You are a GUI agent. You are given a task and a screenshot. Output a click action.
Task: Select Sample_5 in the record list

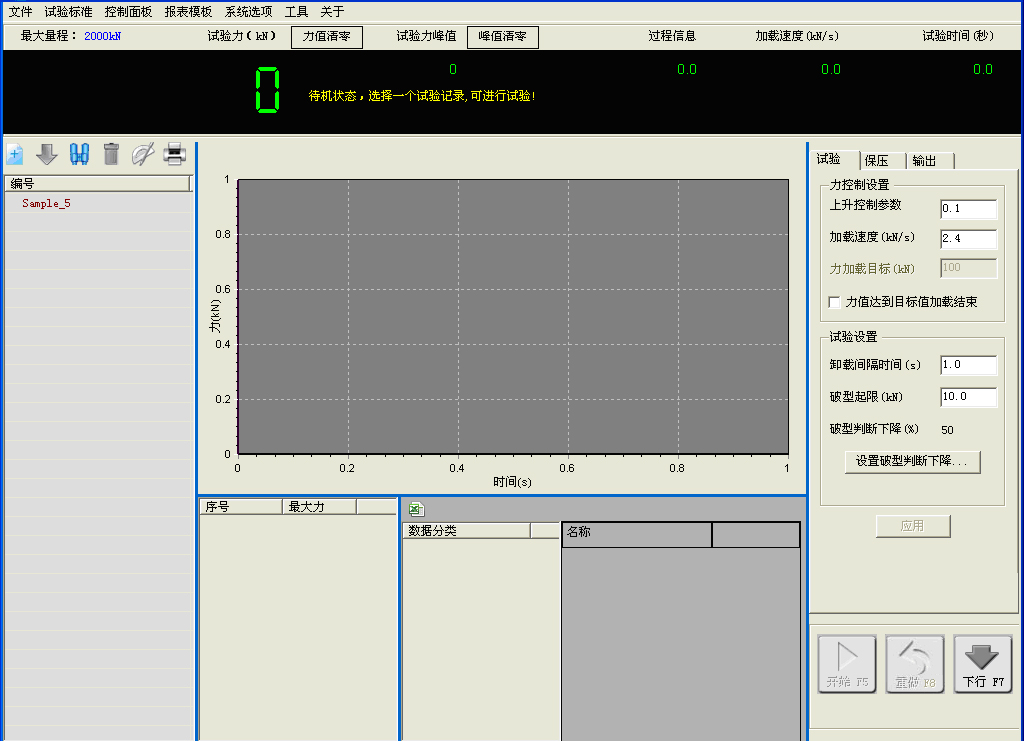click(x=47, y=203)
